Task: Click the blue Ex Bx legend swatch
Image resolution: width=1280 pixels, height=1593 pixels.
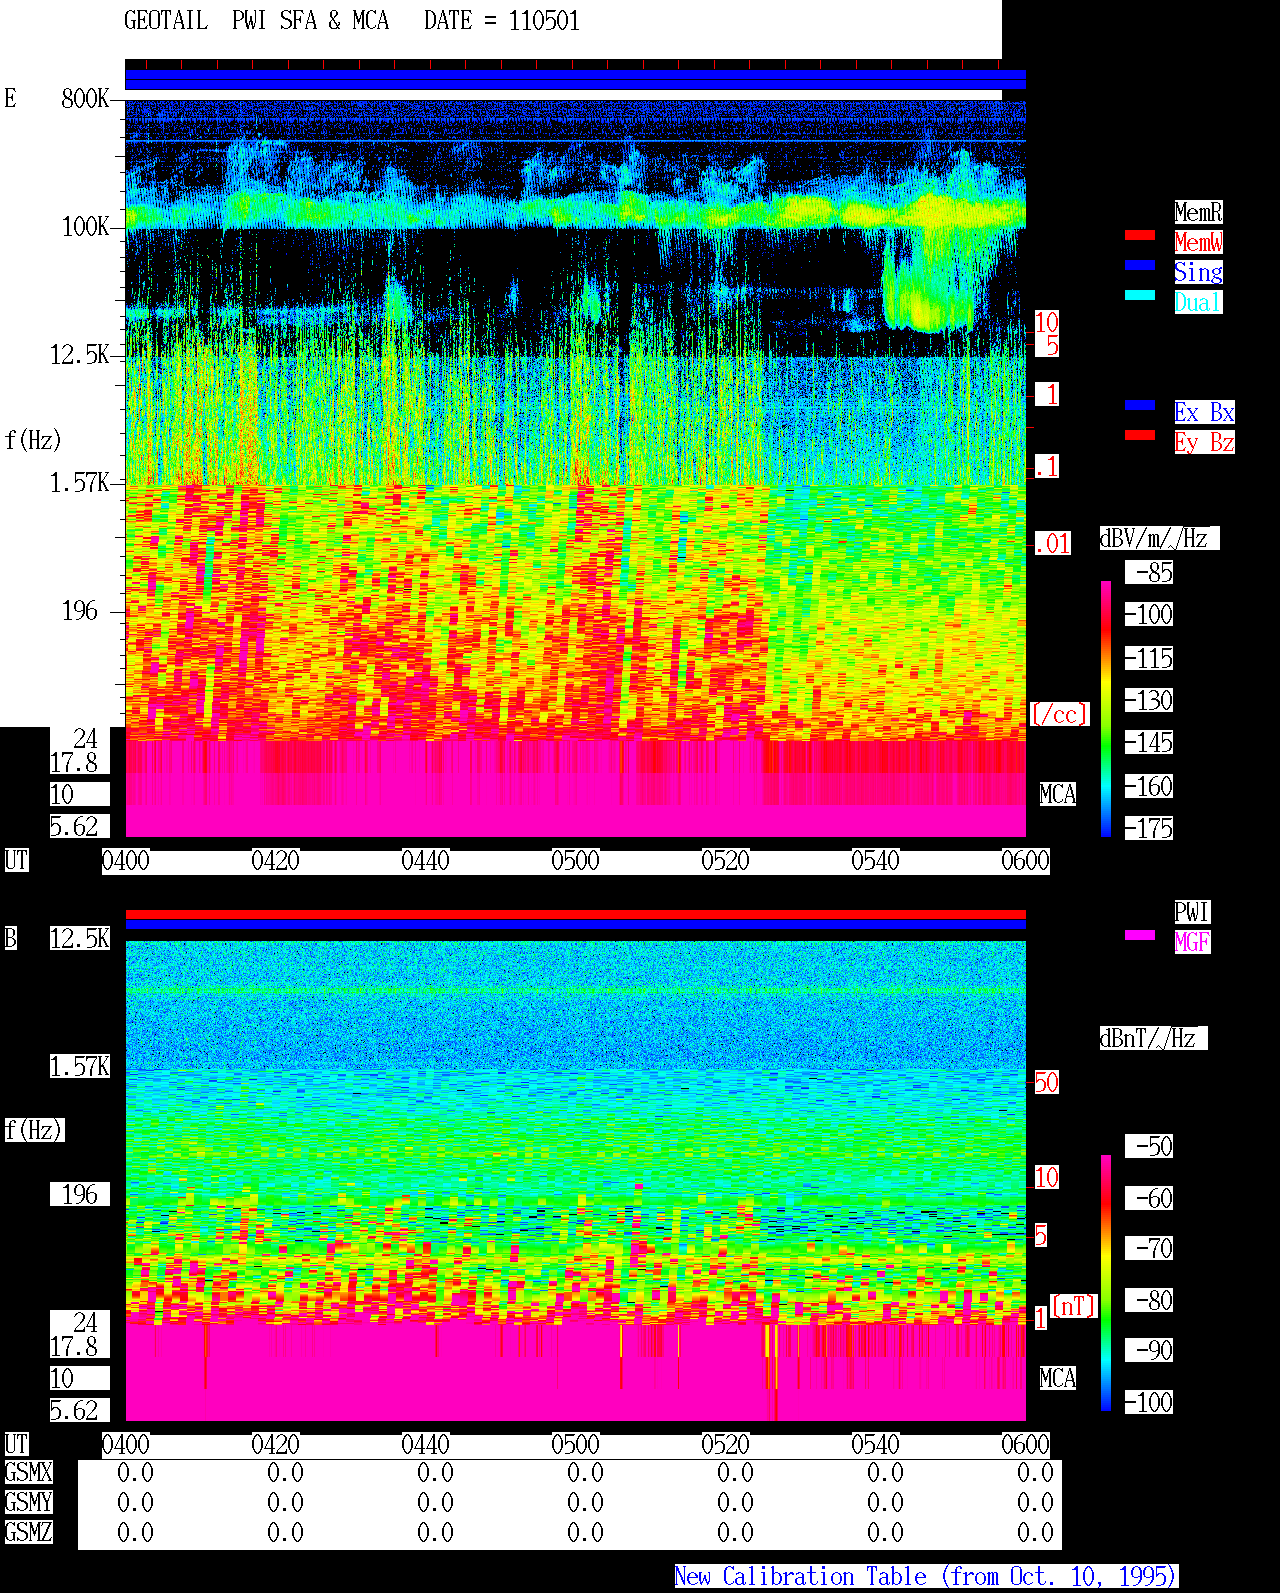Action: tap(1140, 405)
